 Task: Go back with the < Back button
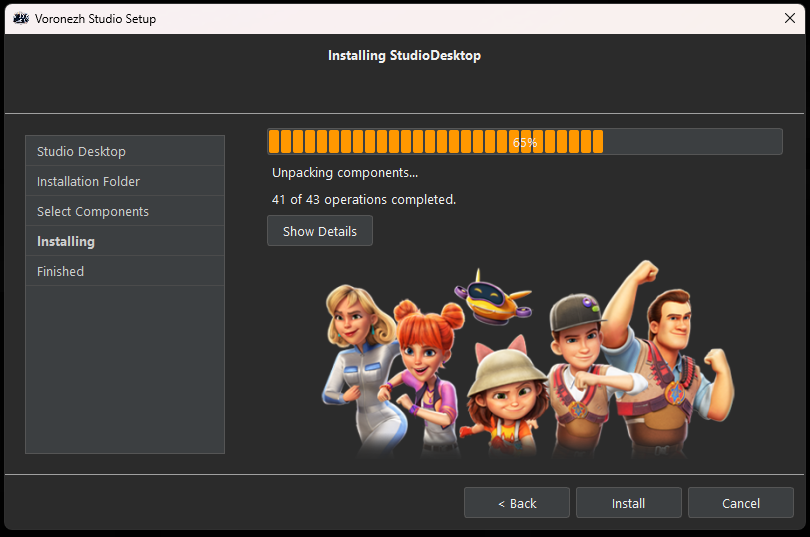click(517, 502)
